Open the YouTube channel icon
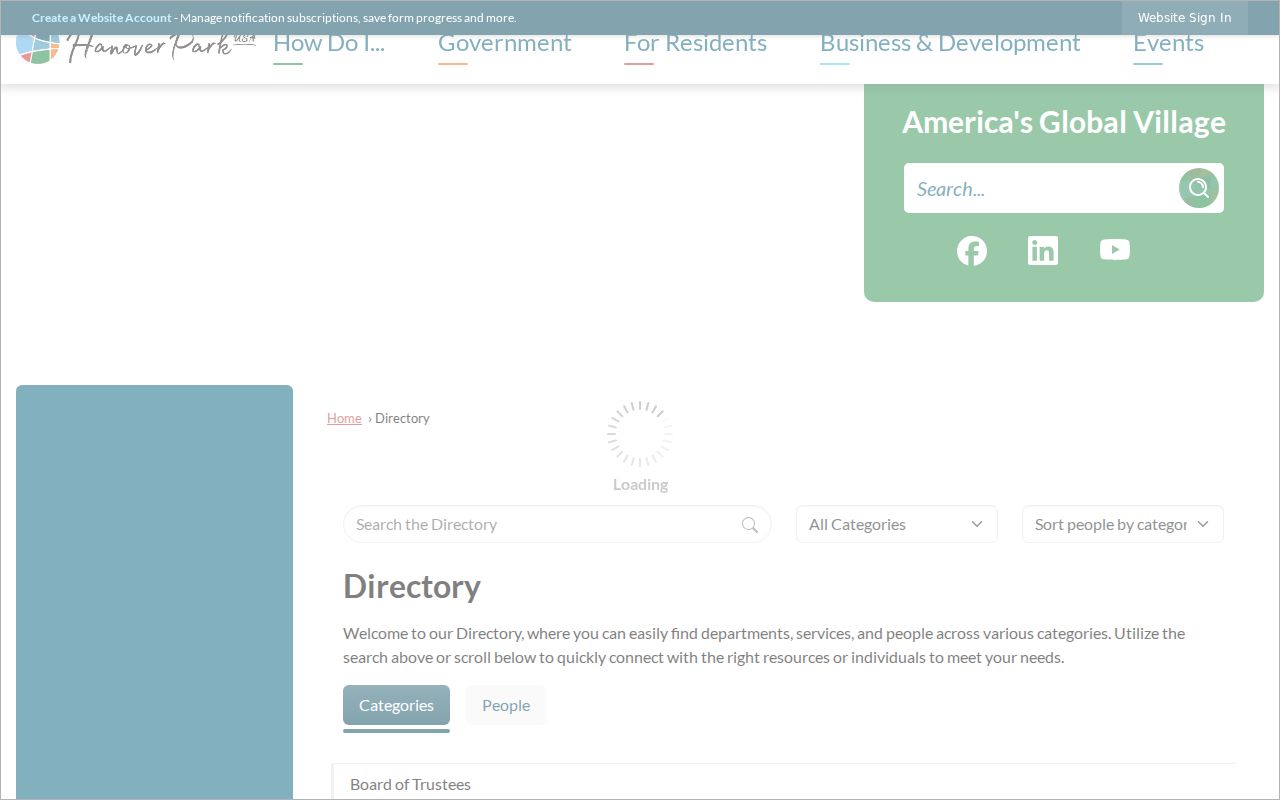1280x800 pixels. coord(1115,250)
